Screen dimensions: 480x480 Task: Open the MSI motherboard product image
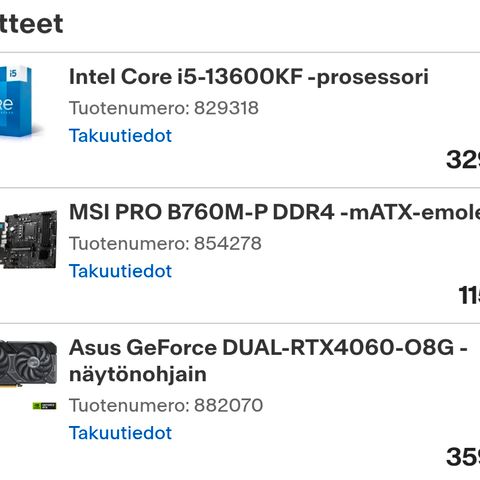point(28,239)
